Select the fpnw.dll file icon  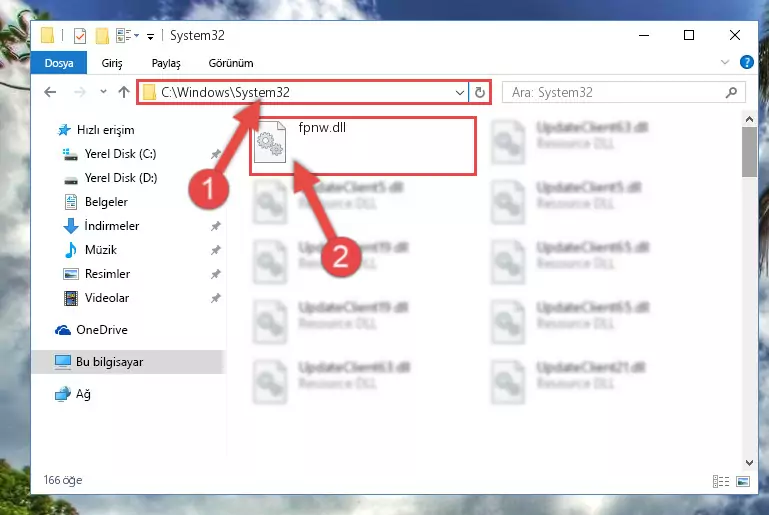pos(270,142)
